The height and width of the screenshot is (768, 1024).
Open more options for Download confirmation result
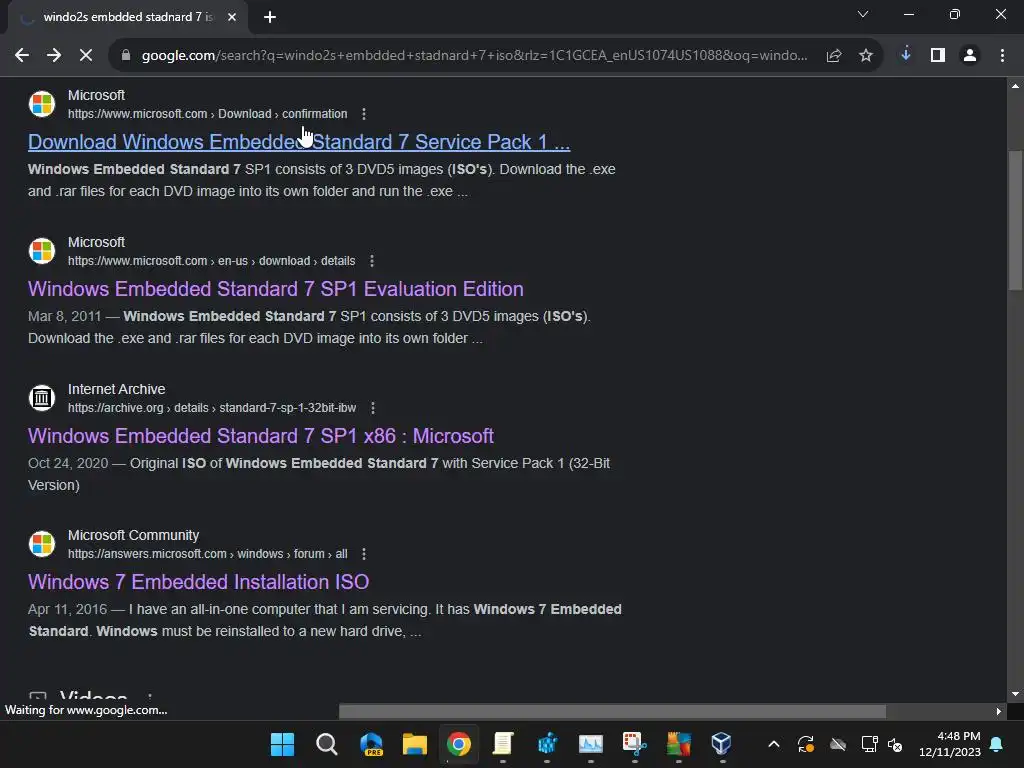coord(364,114)
